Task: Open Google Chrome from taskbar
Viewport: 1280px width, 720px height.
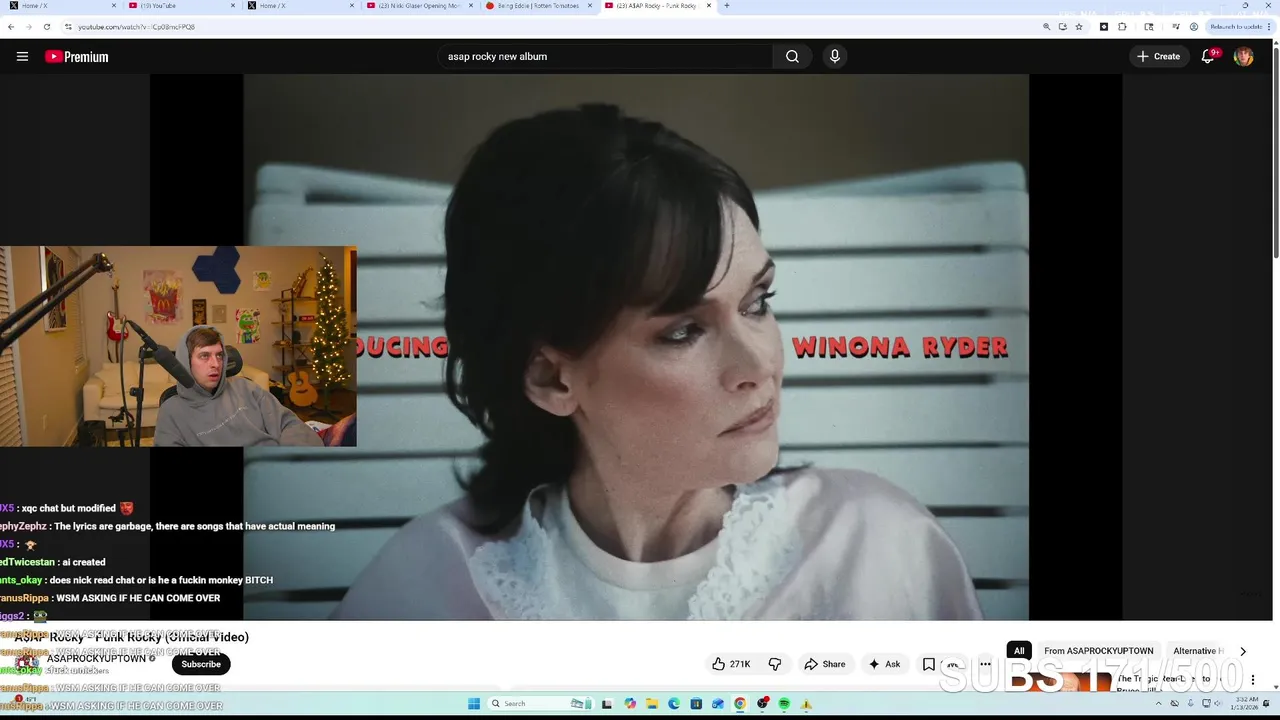Action: tap(740, 704)
